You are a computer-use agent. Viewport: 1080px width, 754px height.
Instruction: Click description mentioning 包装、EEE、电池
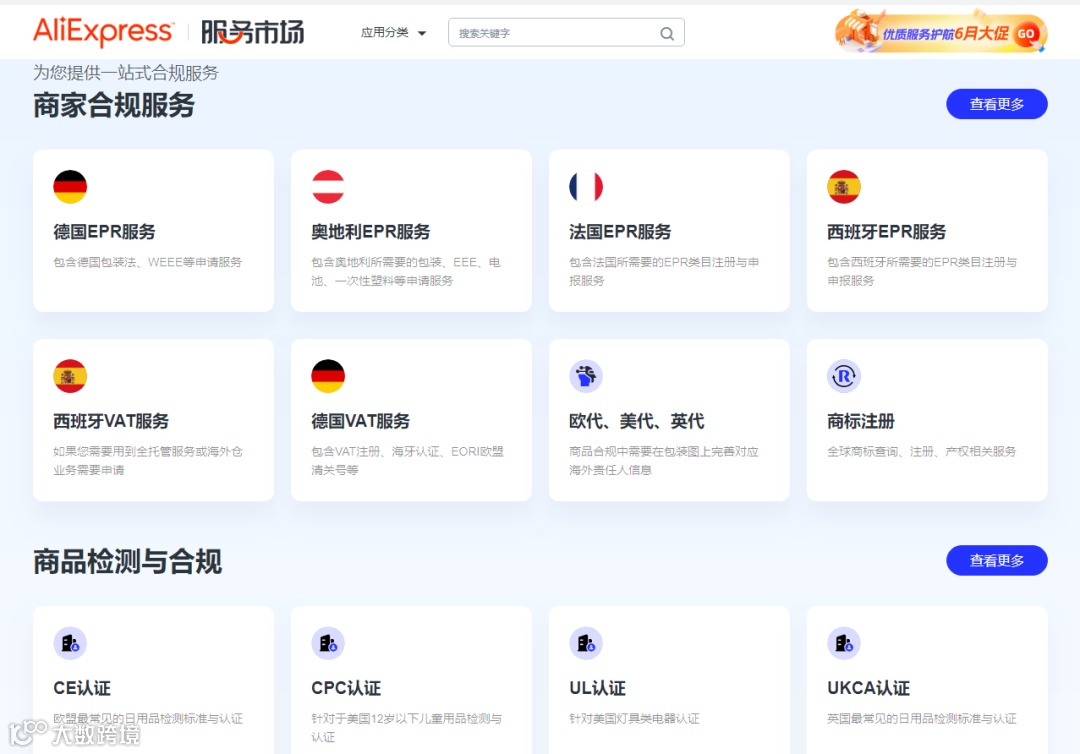click(406, 271)
